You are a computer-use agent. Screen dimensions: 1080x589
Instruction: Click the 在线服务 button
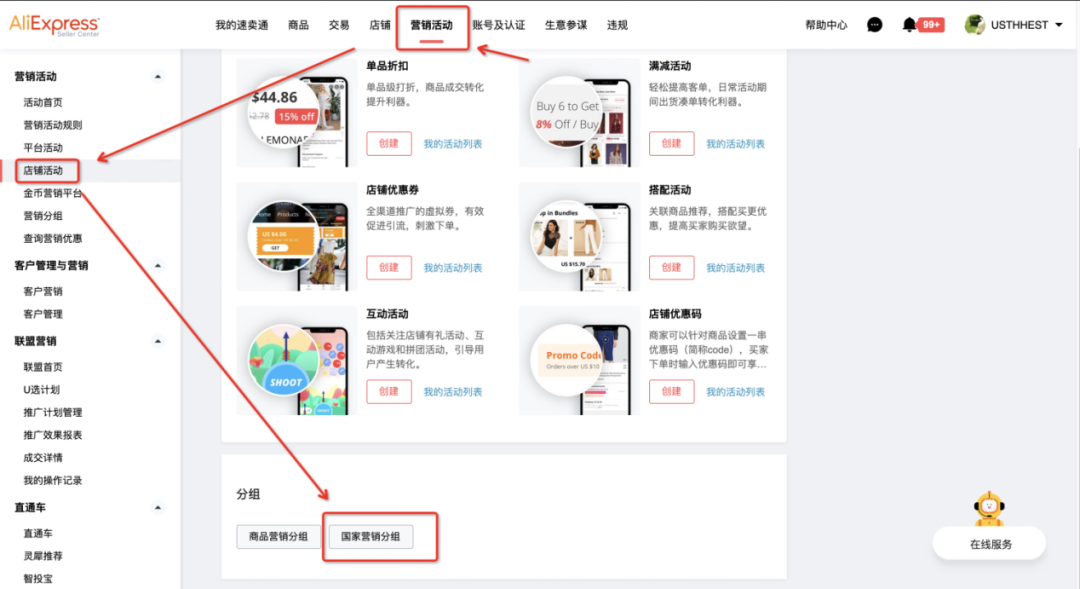tap(989, 544)
